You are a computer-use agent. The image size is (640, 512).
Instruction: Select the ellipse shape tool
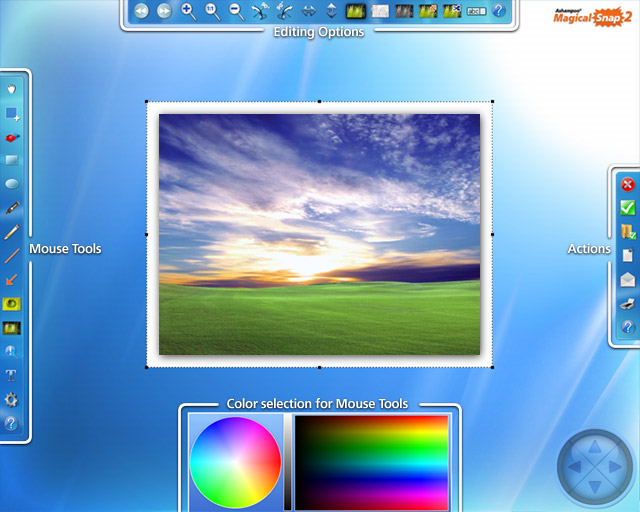click(12, 184)
